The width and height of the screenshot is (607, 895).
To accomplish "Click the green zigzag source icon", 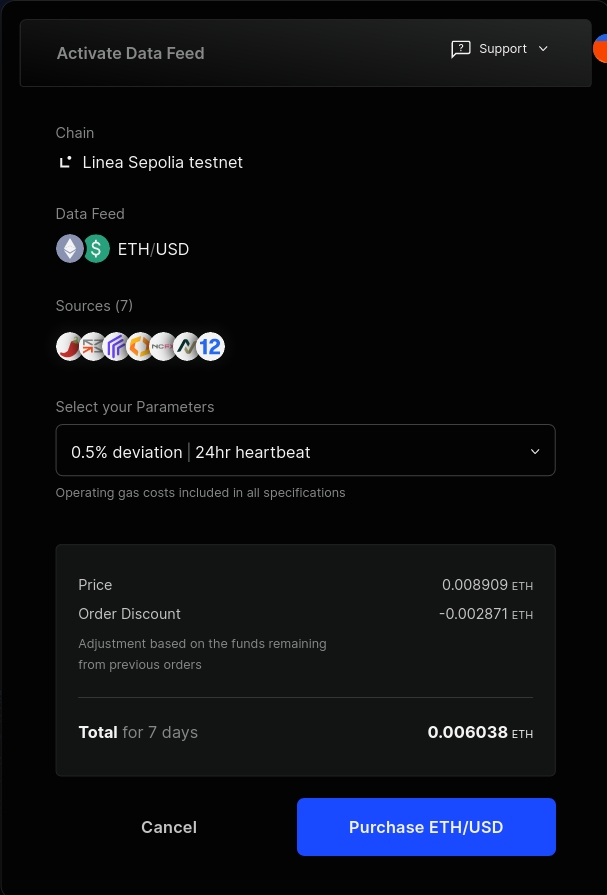I will tap(187, 347).
